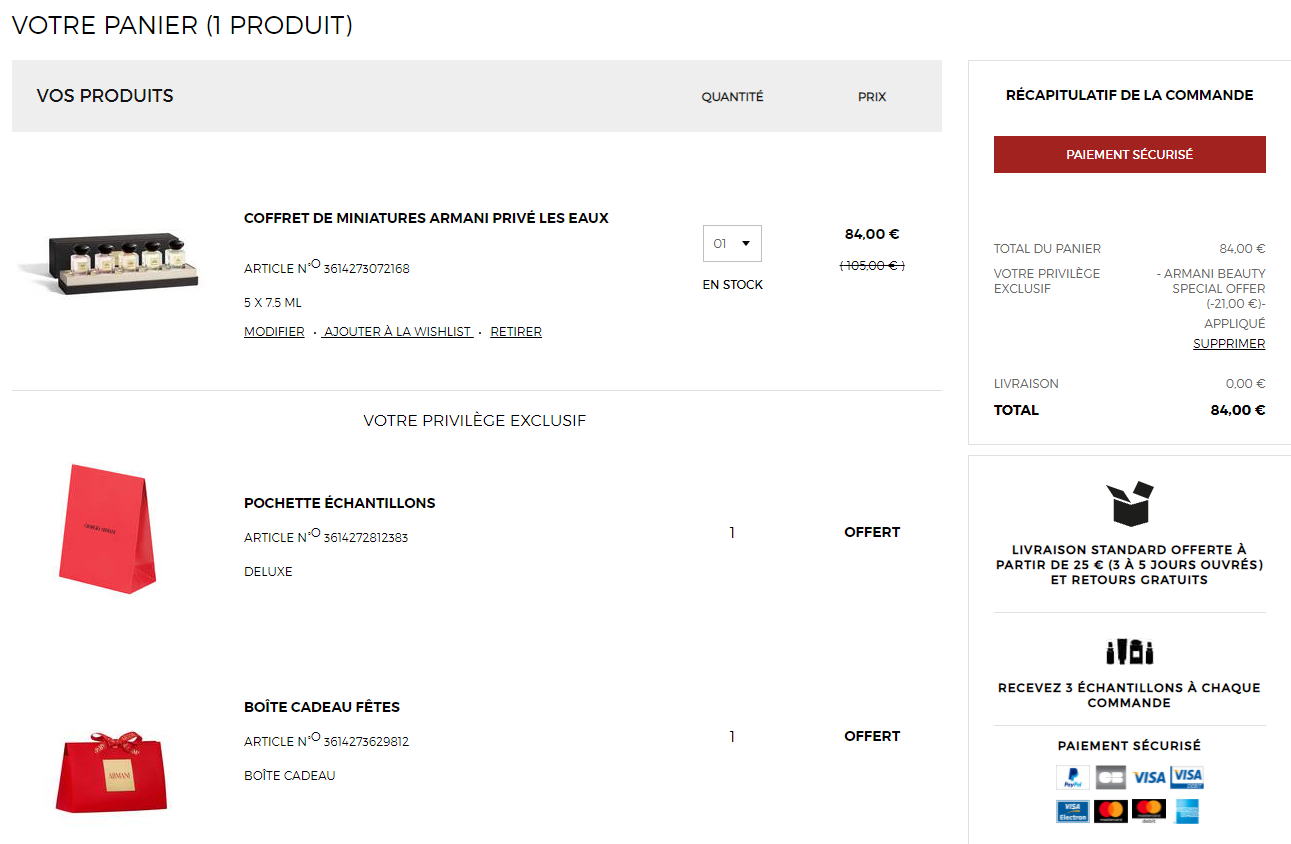Click the Modifier link under the coffret
1291x844 pixels.
click(x=274, y=332)
